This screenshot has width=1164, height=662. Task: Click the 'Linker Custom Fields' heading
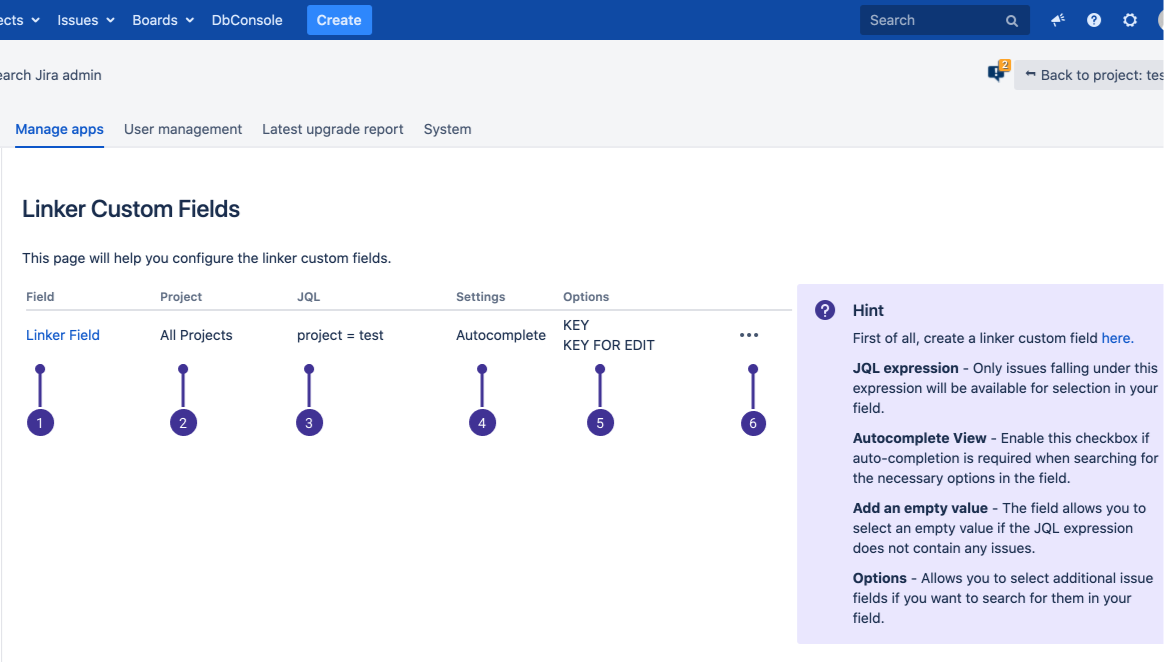tap(131, 209)
